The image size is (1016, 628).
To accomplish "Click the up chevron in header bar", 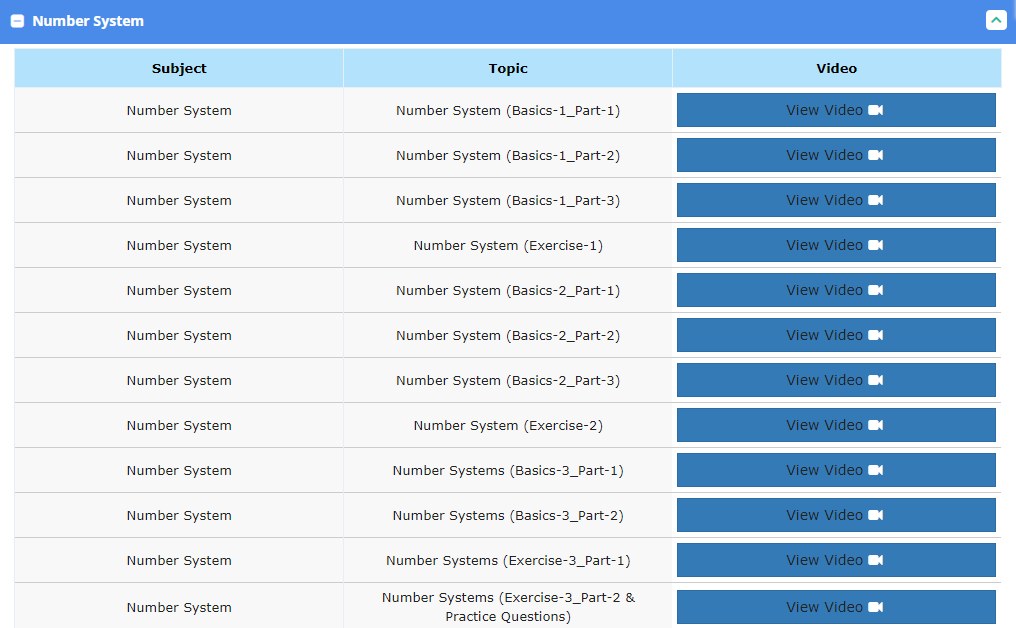I will click(x=995, y=20).
